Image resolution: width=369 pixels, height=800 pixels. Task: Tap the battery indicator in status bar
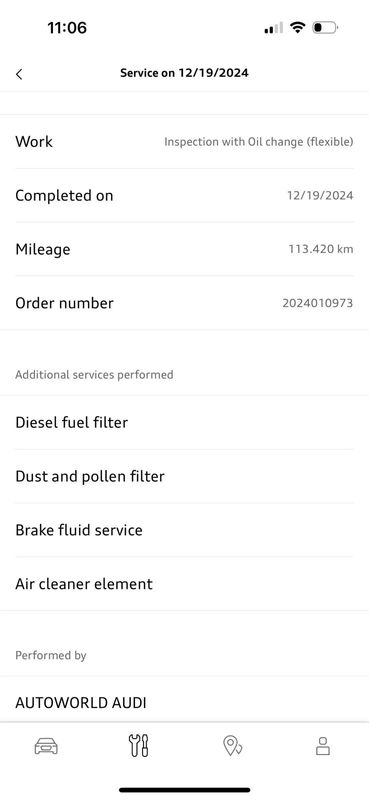325,28
